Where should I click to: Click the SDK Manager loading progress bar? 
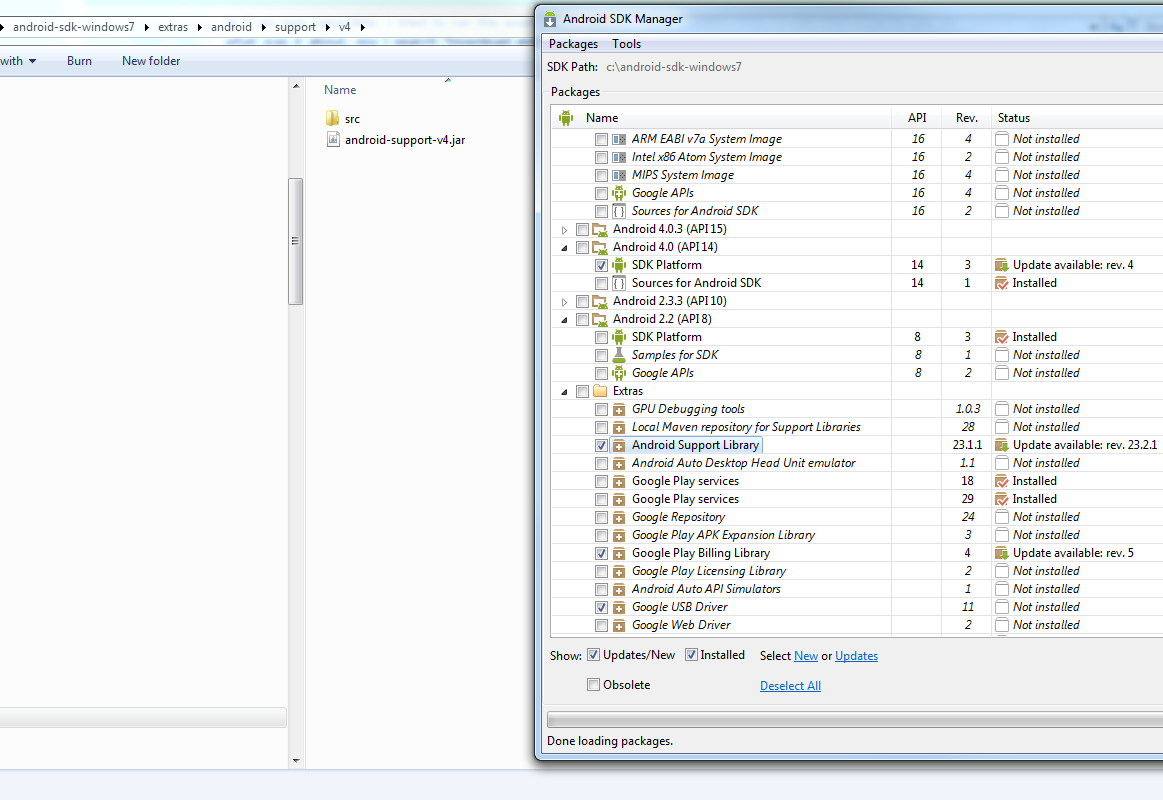[x=854, y=720]
